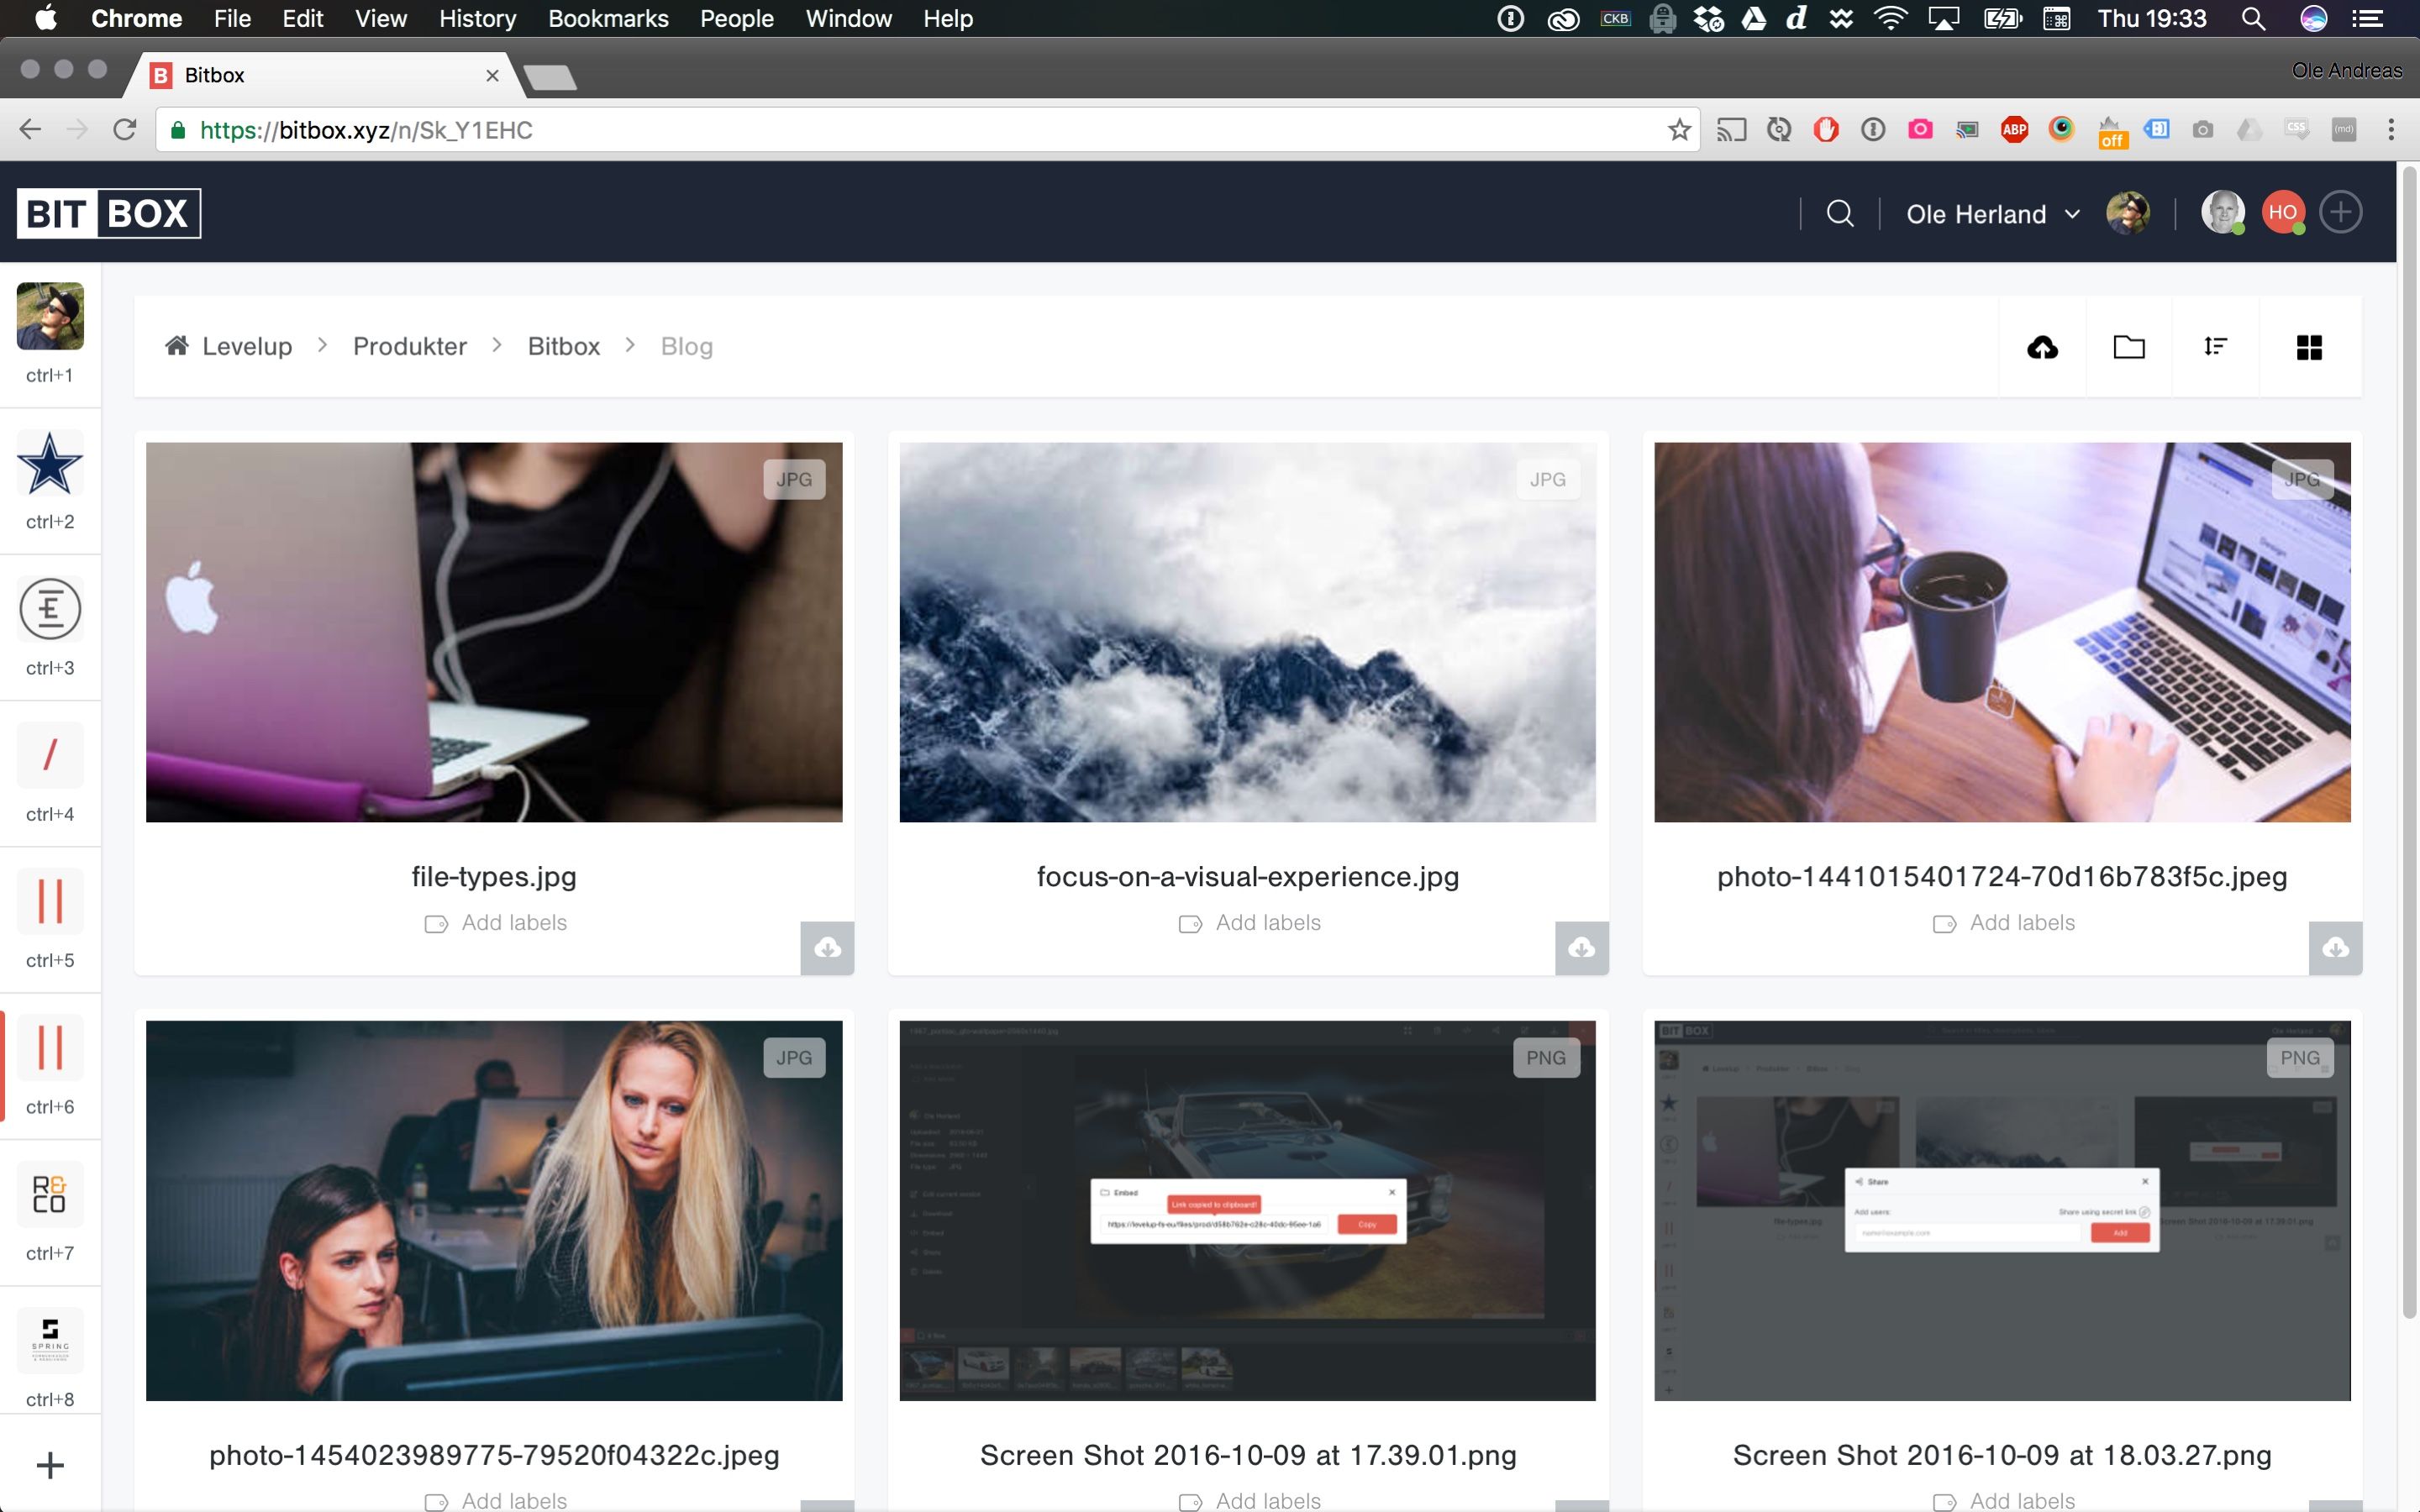Image resolution: width=2420 pixels, height=1512 pixels.
Task: Open the Bookmarks menu
Action: click(608, 18)
